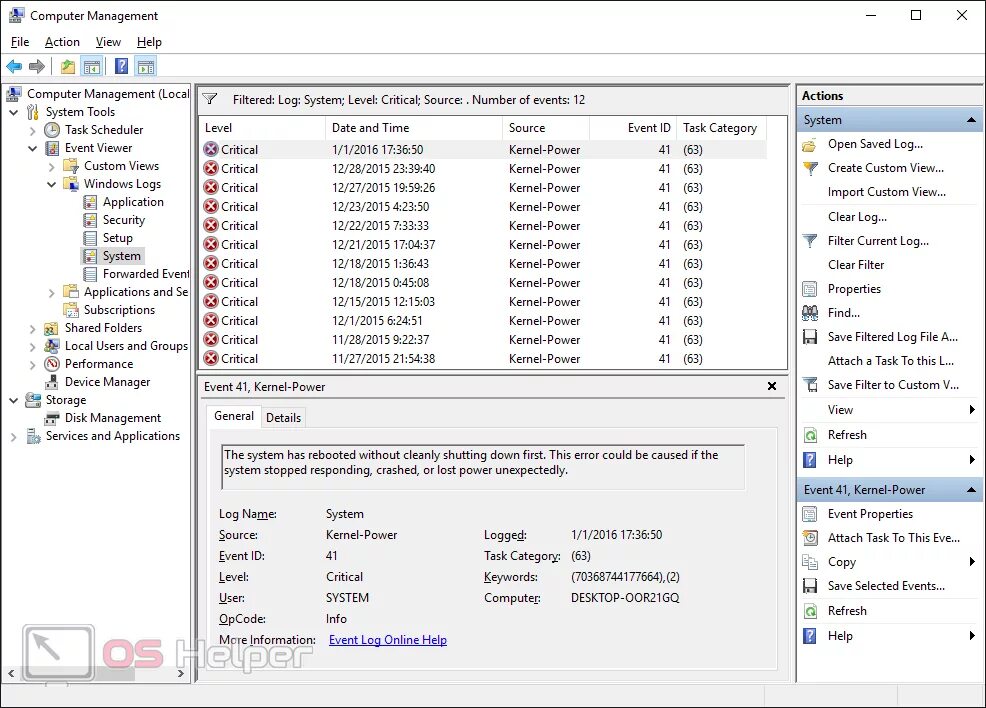Image resolution: width=986 pixels, height=708 pixels.
Task: Click the Performance icon in tree
Action: pyautogui.click(x=52, y=363)
